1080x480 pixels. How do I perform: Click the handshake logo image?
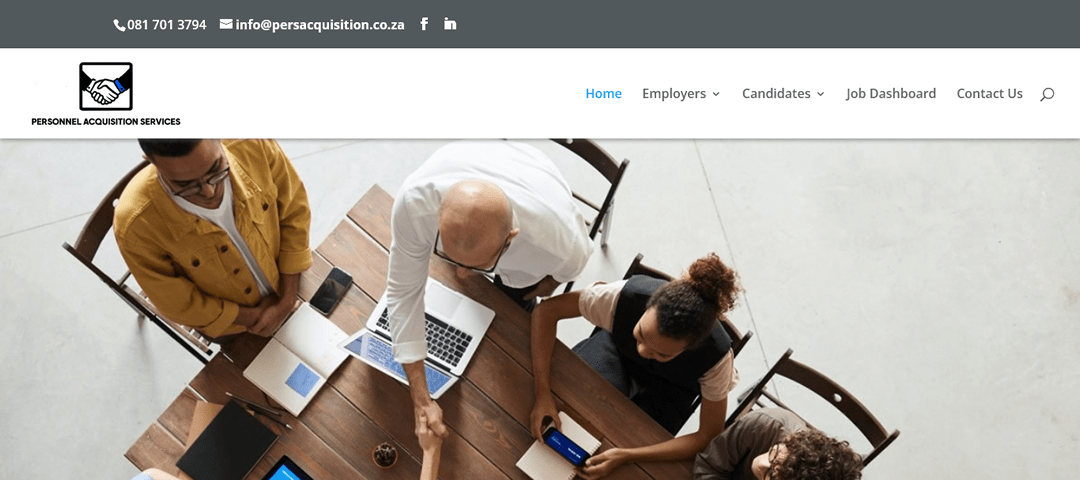pos(106,86)
